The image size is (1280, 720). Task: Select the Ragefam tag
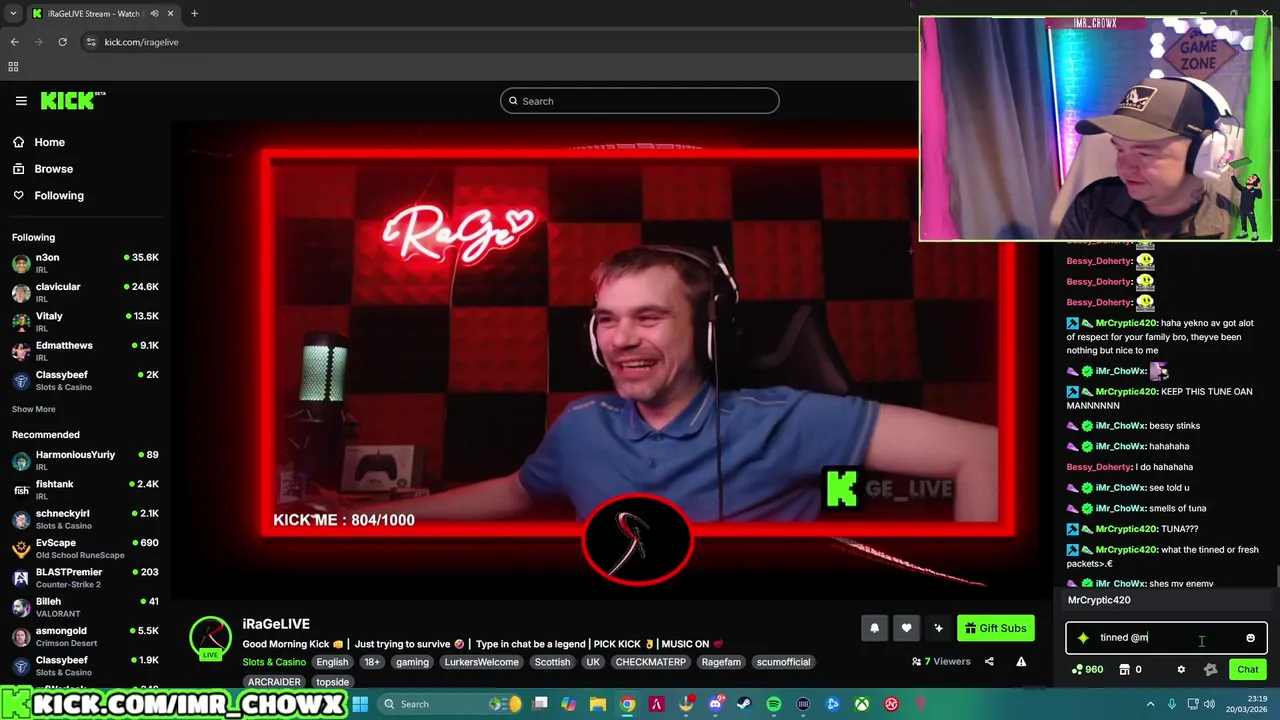coord(721,662)
